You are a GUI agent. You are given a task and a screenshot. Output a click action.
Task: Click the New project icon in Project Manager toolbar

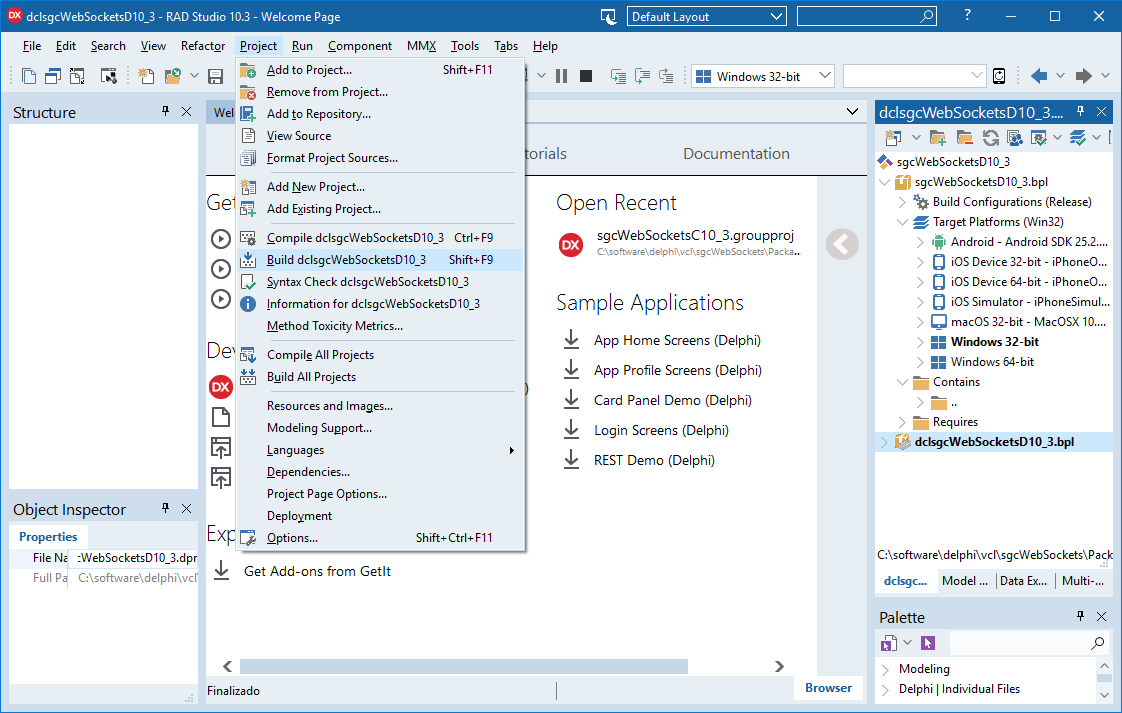(893, 137)
